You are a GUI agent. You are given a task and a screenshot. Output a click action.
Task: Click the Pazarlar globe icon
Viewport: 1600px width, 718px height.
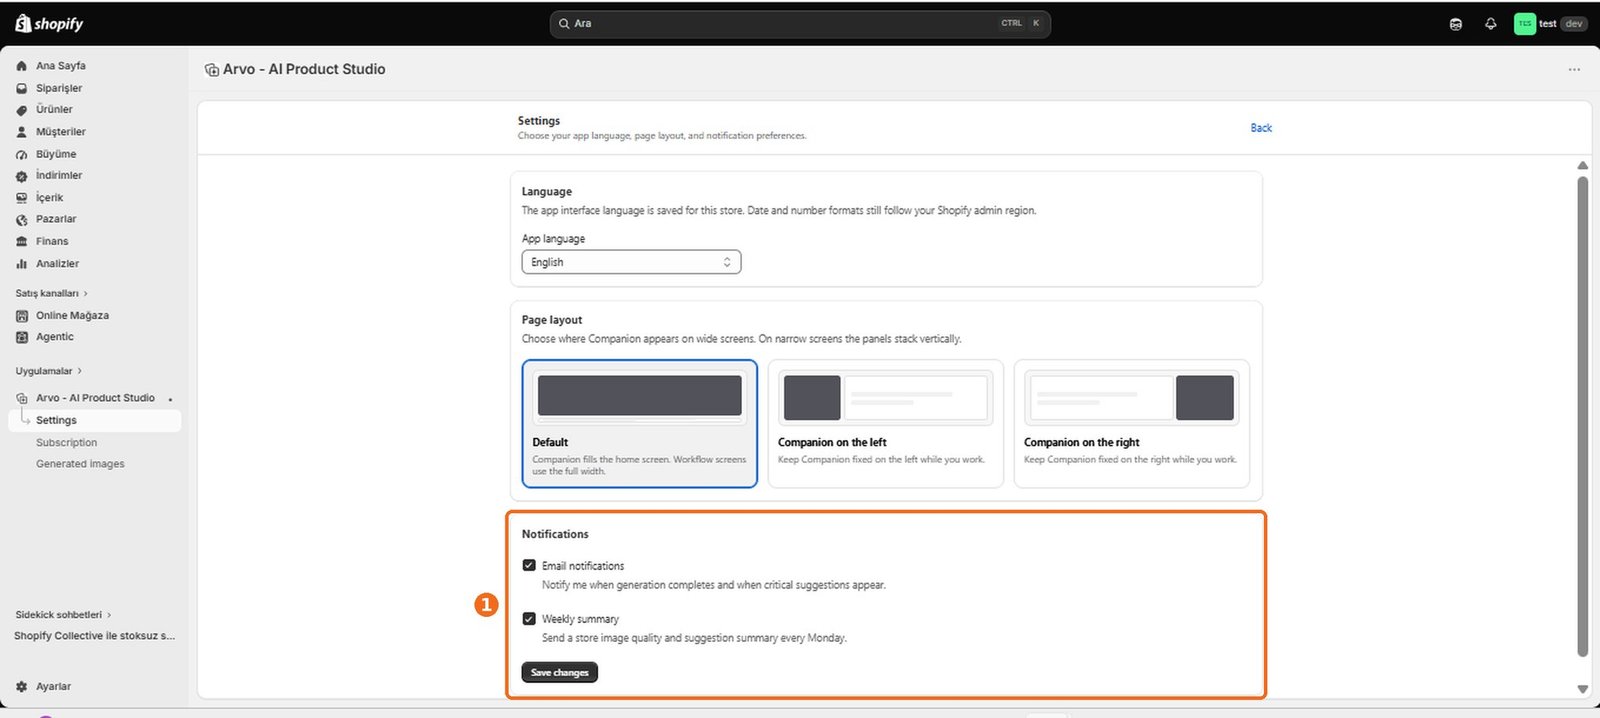[x=22, y=220]
